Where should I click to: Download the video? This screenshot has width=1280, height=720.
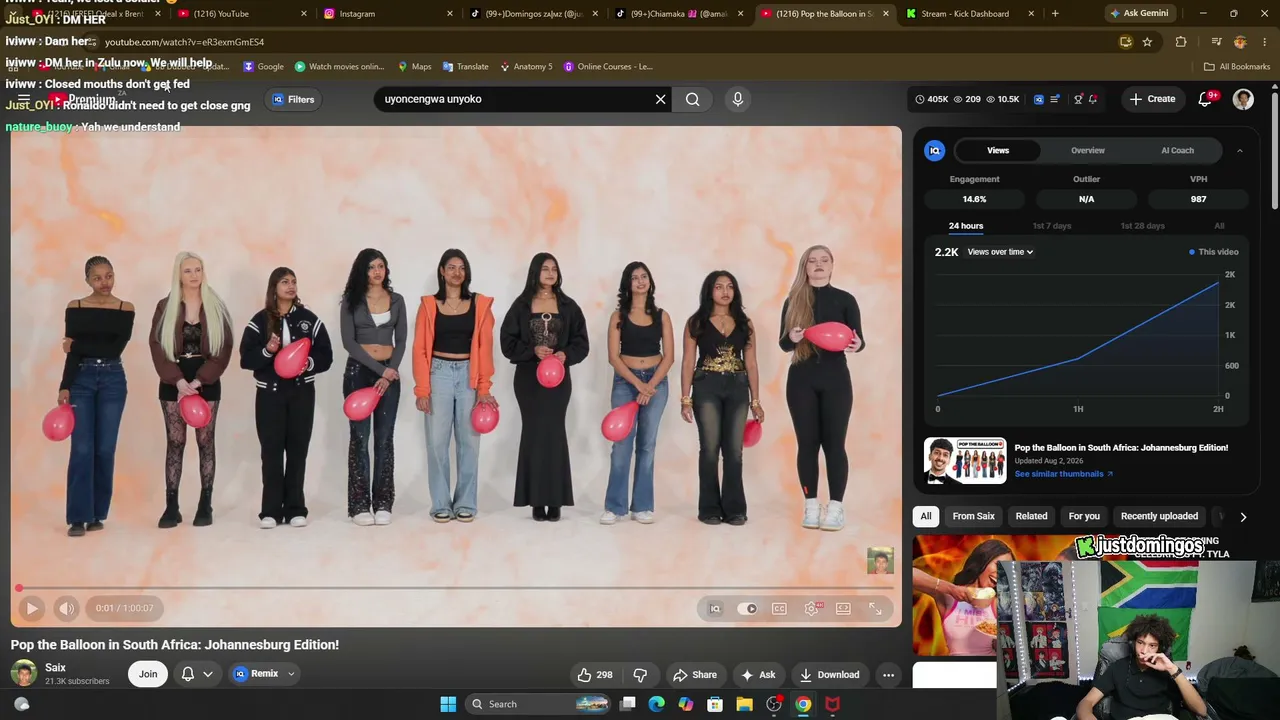pyautogui.click(x=829, y=674)
